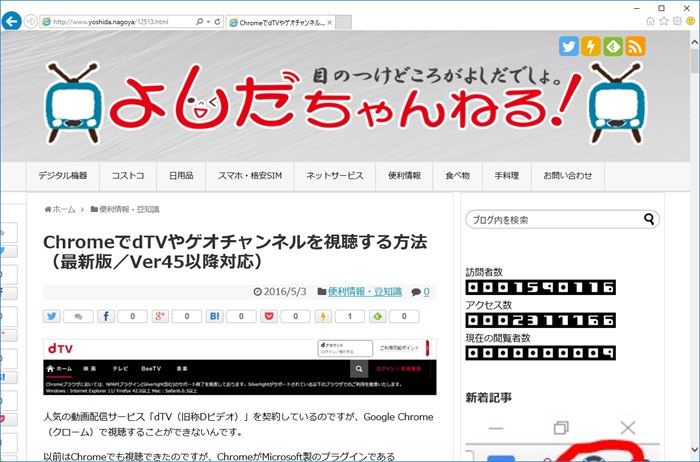Click the green Feedly share icon

click(378, 316)
